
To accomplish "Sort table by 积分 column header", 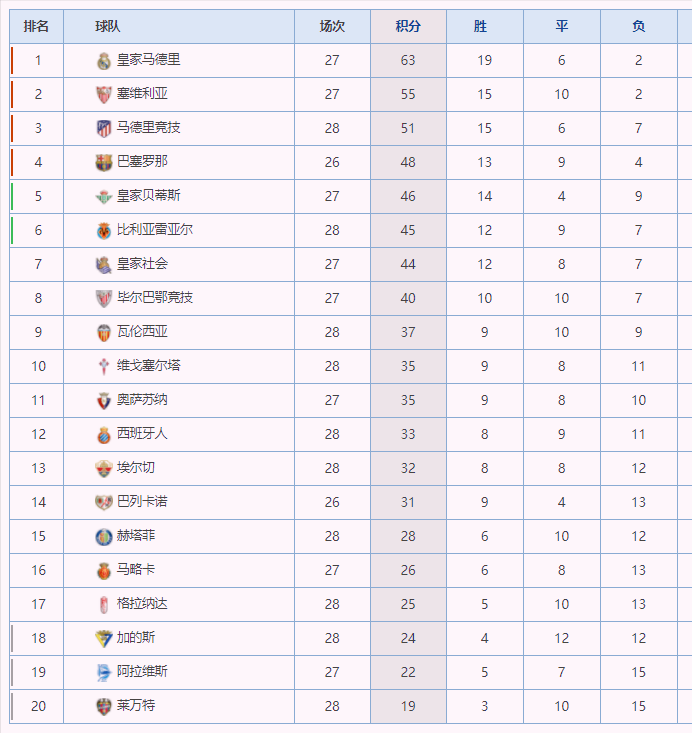I will [x=408, y=27].
